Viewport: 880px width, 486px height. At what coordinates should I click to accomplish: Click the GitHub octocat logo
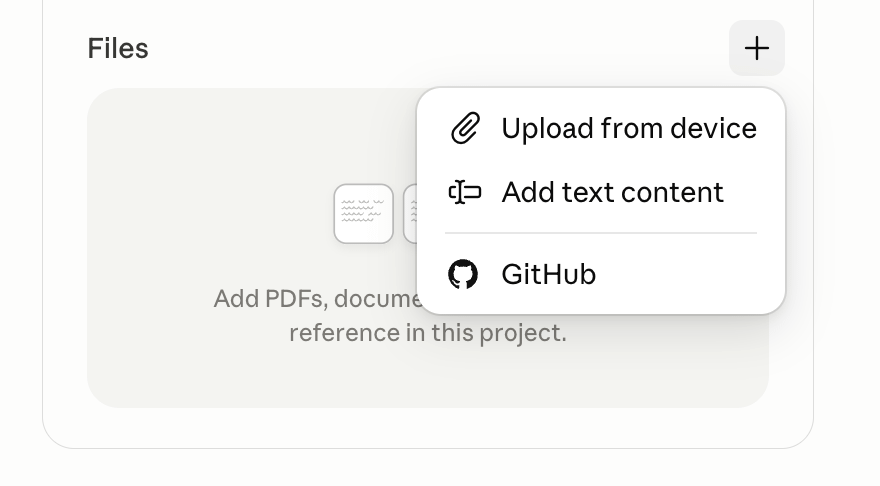[463, 274]
